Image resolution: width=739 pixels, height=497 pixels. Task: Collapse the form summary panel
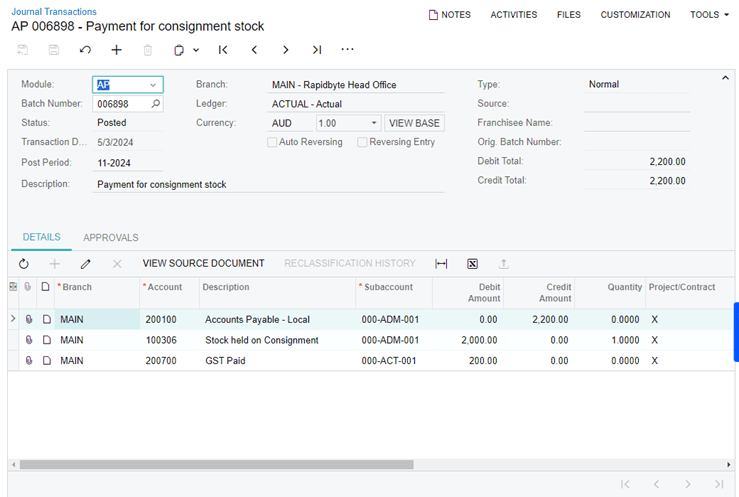pyautogui.click(x=725, y=78)
